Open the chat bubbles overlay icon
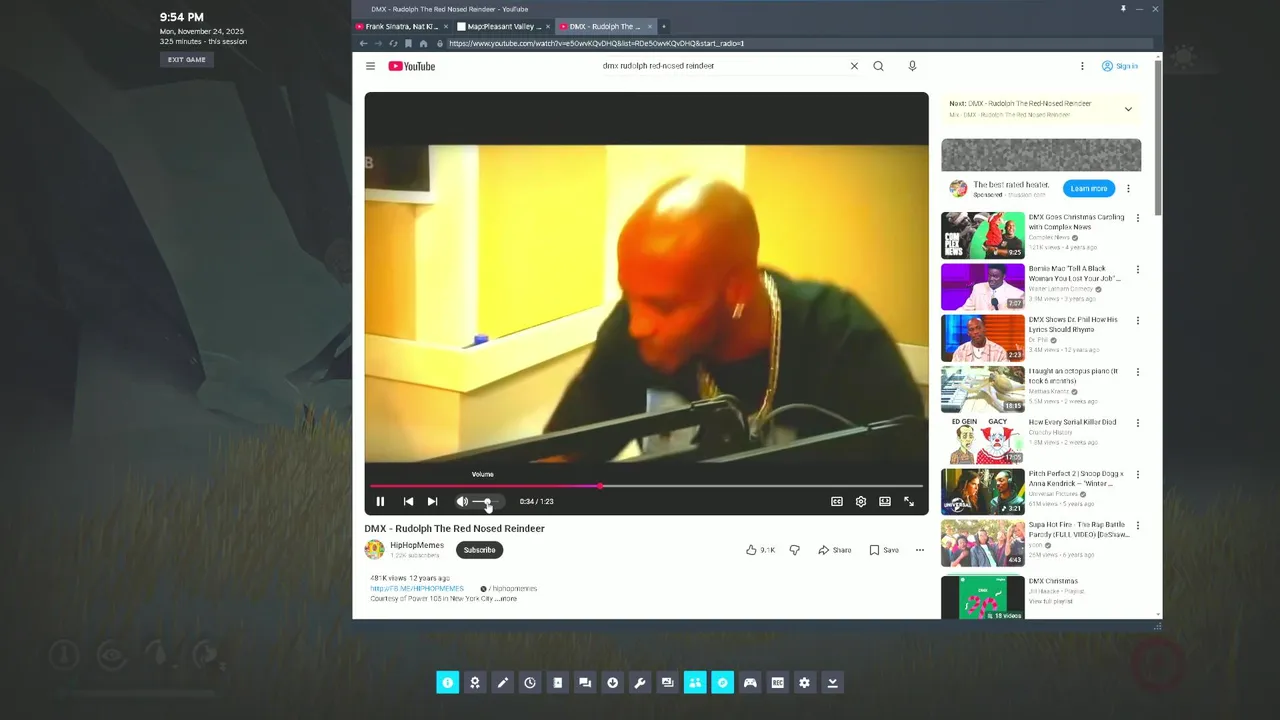 585,683
